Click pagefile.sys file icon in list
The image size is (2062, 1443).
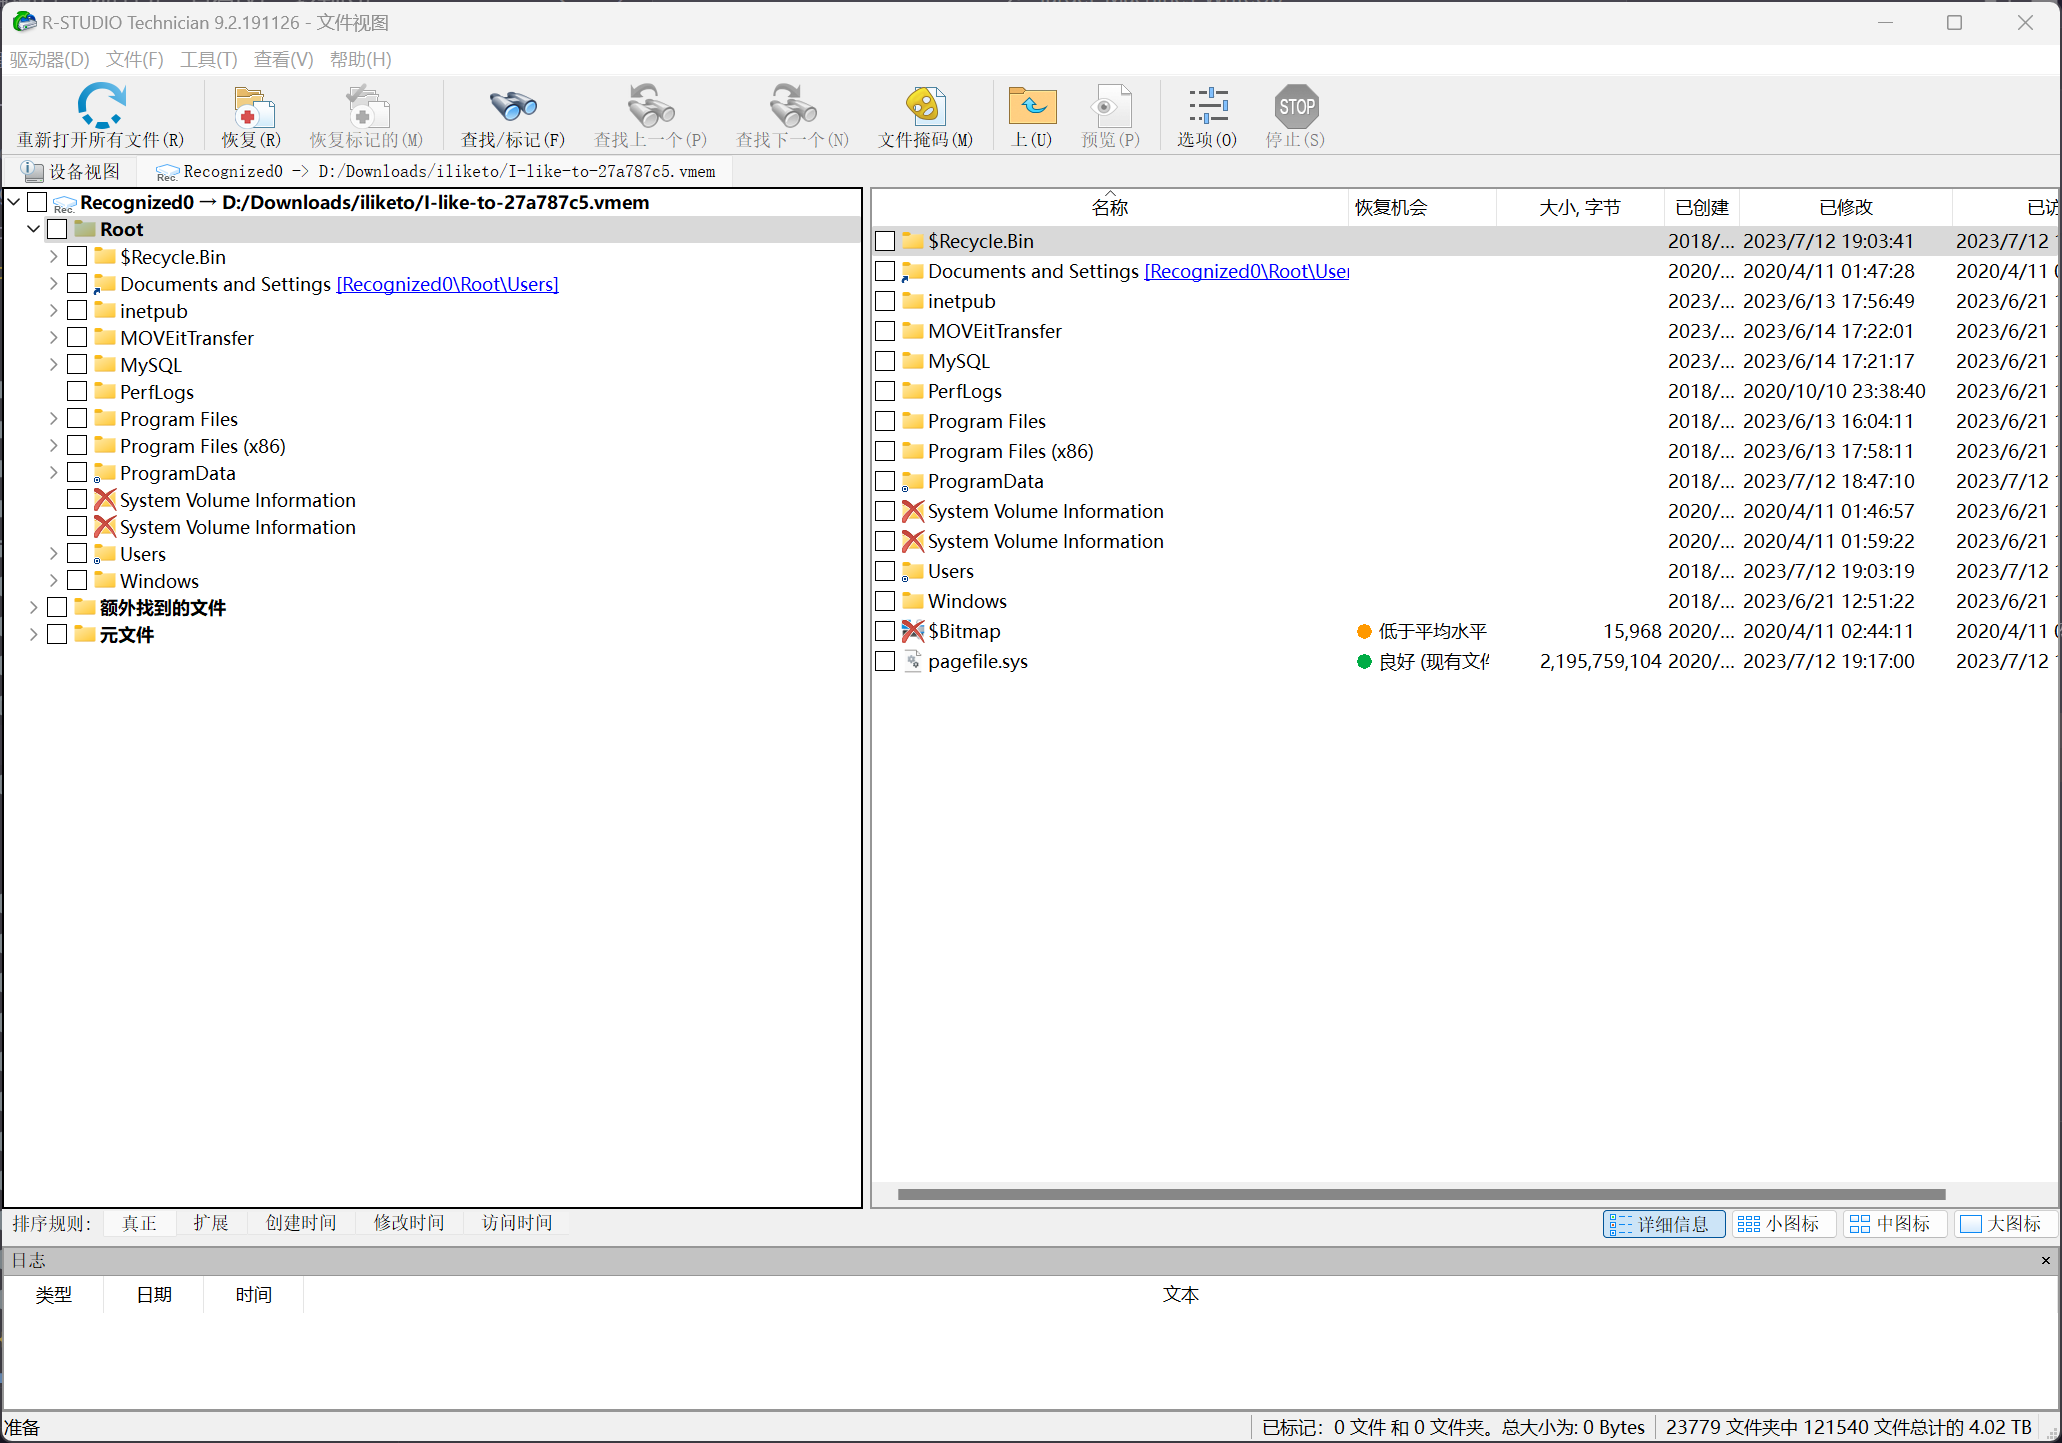pyautogui.click(x=912, y=661)
